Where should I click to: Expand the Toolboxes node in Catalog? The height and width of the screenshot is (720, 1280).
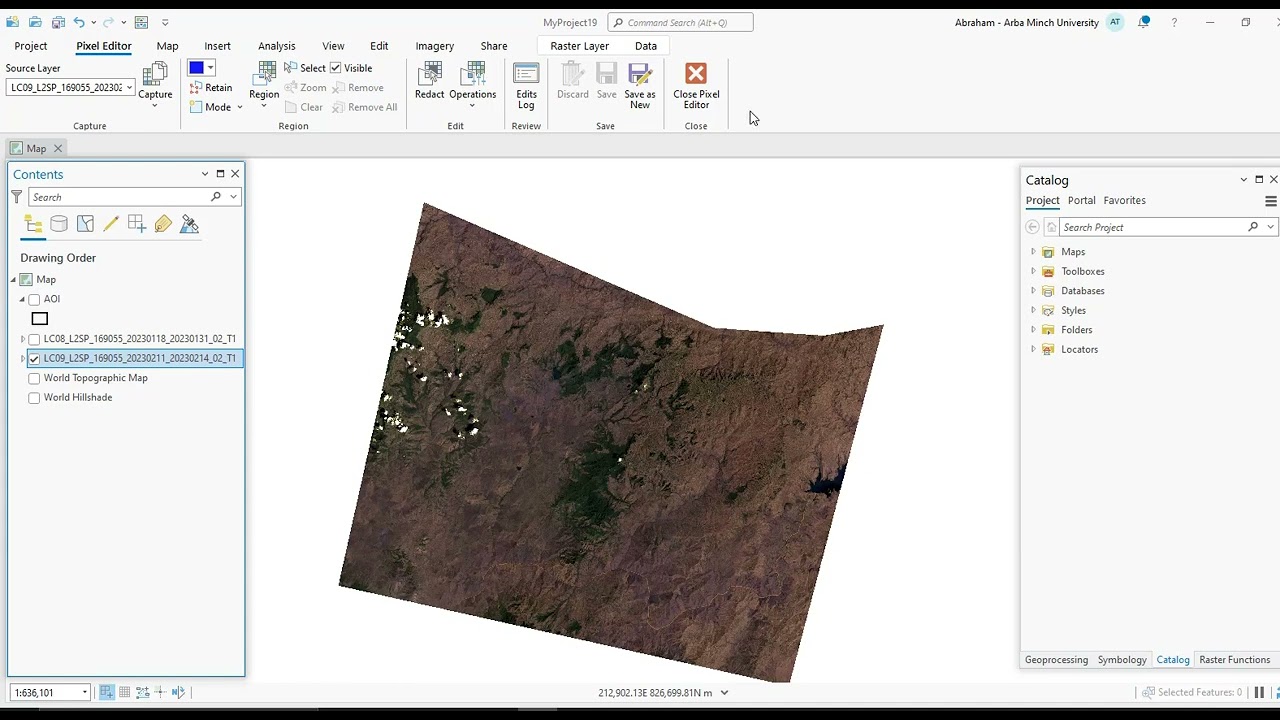tap(1033, 271)
